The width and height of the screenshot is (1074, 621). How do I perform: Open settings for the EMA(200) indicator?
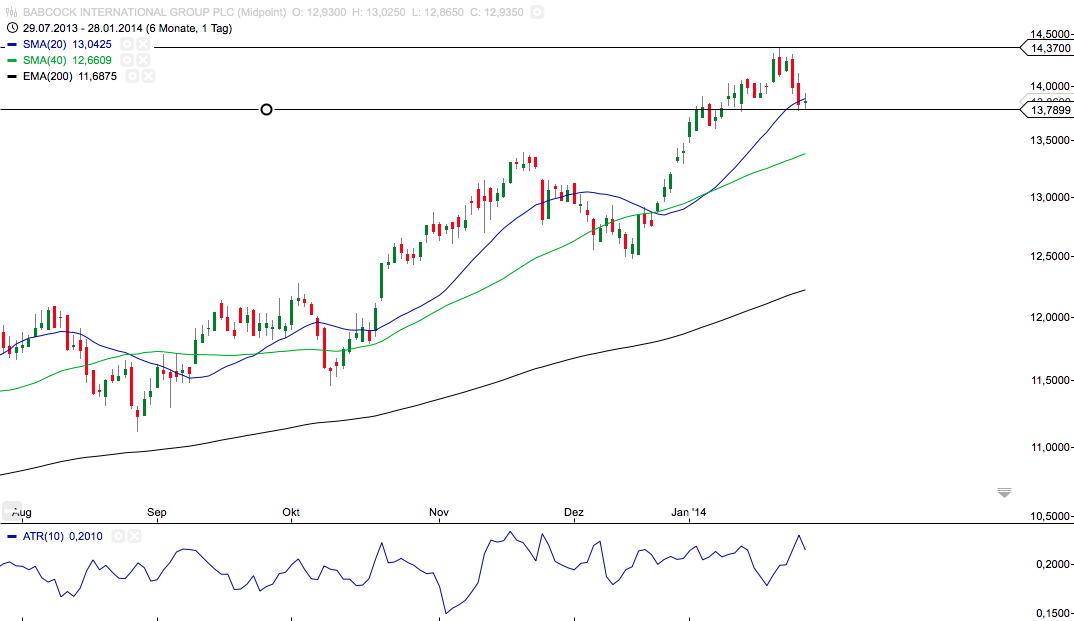[132, 76]
